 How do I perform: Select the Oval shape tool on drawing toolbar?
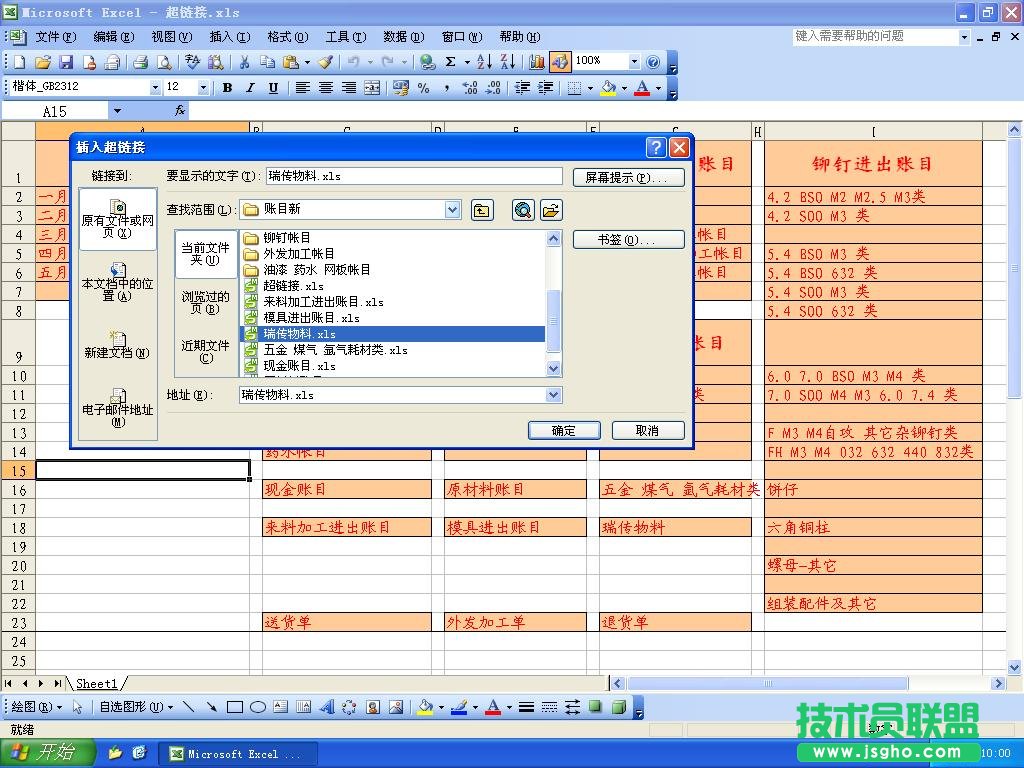pos(258,706)
